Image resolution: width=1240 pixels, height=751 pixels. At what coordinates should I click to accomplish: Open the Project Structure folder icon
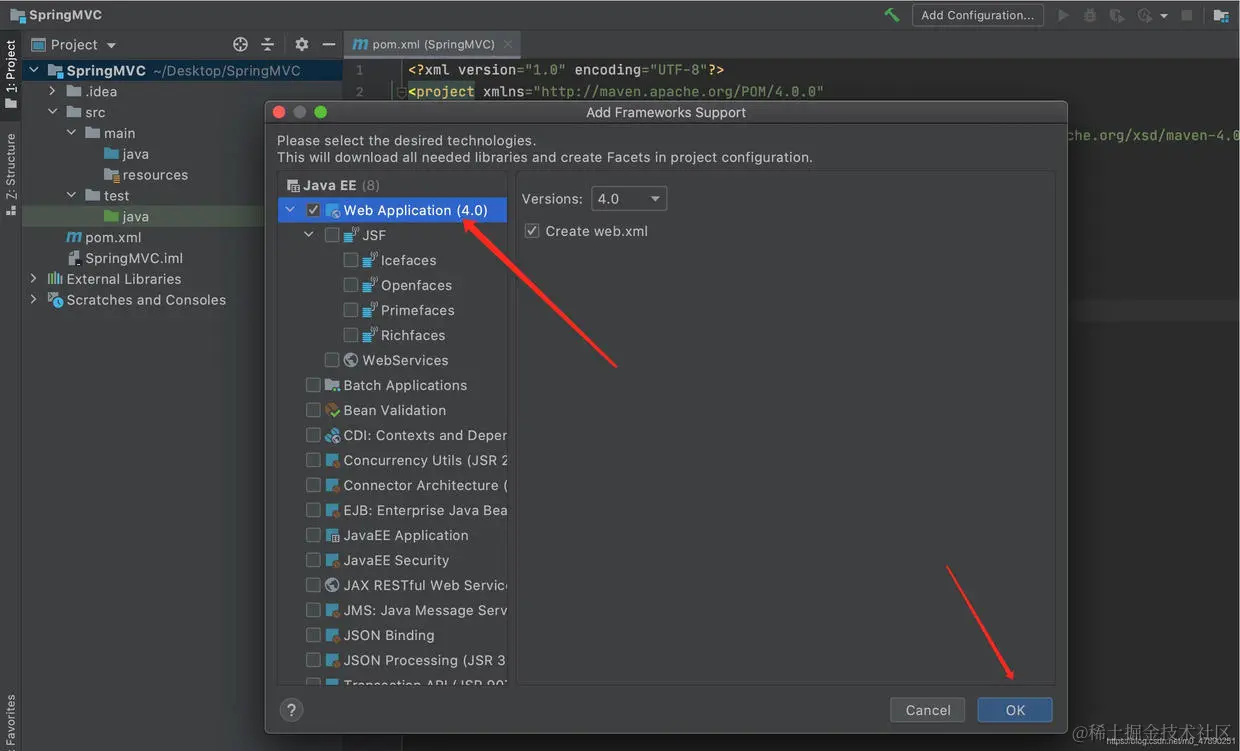click(1221, 15)
